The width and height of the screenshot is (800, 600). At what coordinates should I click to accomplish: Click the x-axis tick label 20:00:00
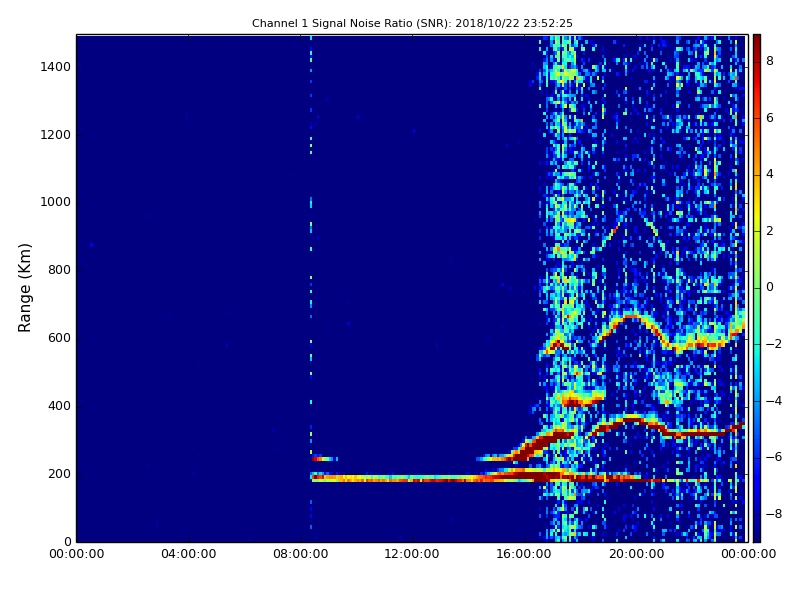pyautogui.click(x=636, y=554)
